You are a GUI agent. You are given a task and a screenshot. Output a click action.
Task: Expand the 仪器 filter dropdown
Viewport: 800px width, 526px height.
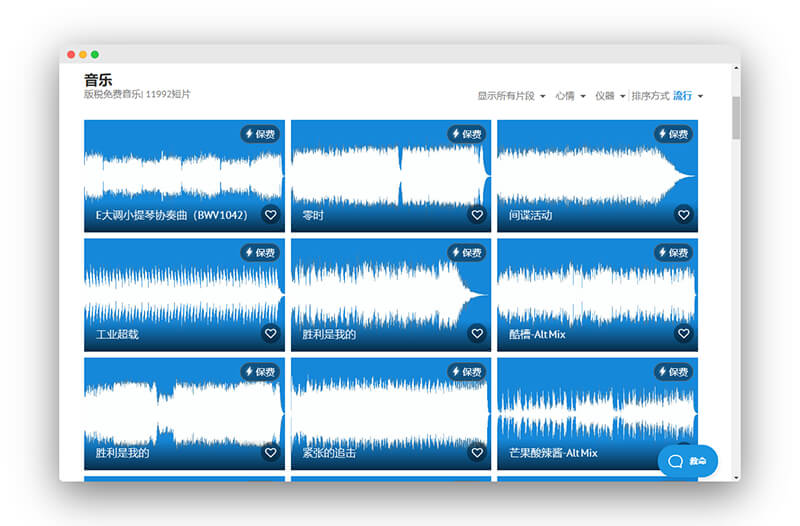click(x=610, y=96)
